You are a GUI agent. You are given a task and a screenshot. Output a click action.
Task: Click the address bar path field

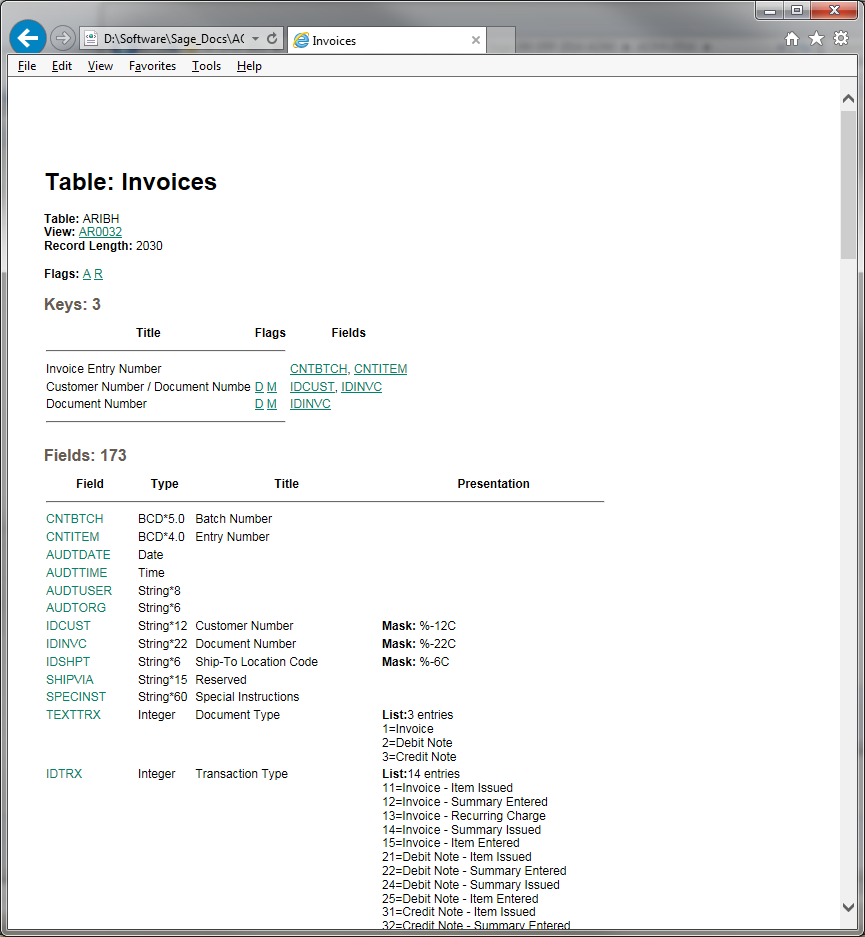click(x=173, y=39)
